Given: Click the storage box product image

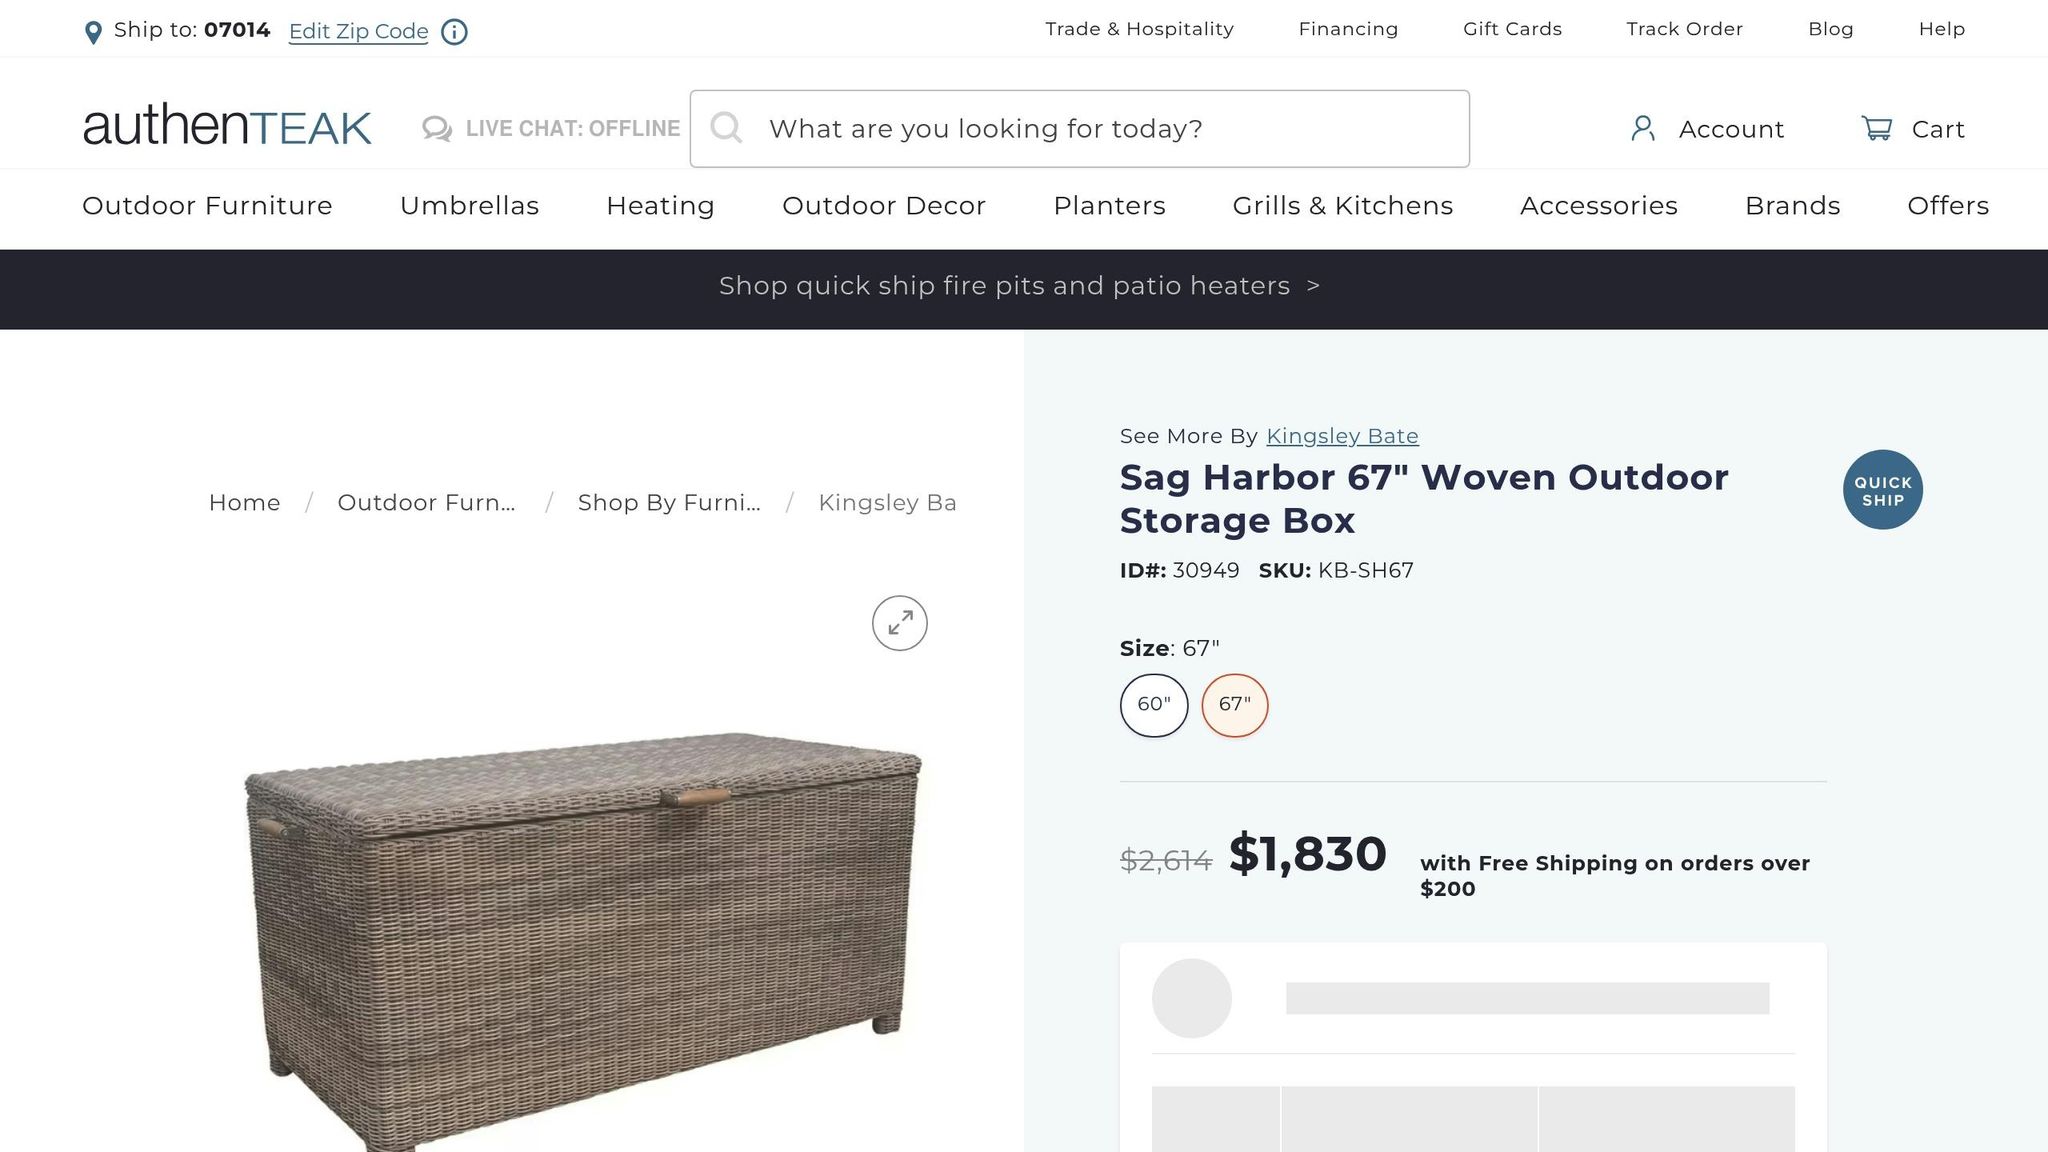Looking at the screenshot, I should (585, 930).
